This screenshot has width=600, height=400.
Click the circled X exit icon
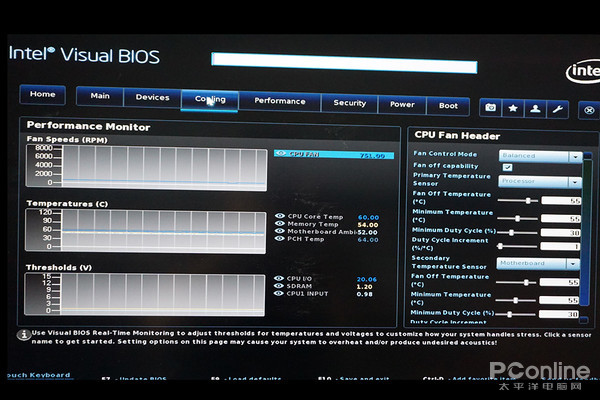click(x=589, y=111)
